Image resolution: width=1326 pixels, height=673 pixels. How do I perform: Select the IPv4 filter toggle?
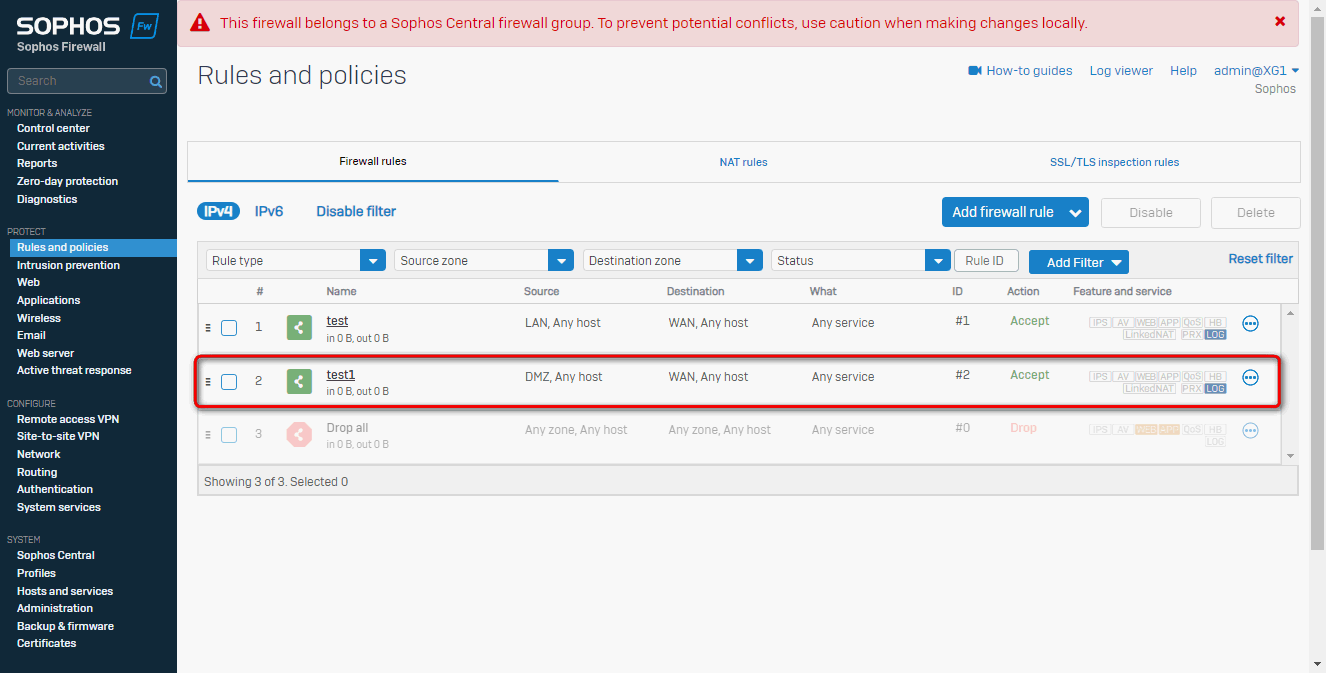pyautogui.click(x=218, y=211)
